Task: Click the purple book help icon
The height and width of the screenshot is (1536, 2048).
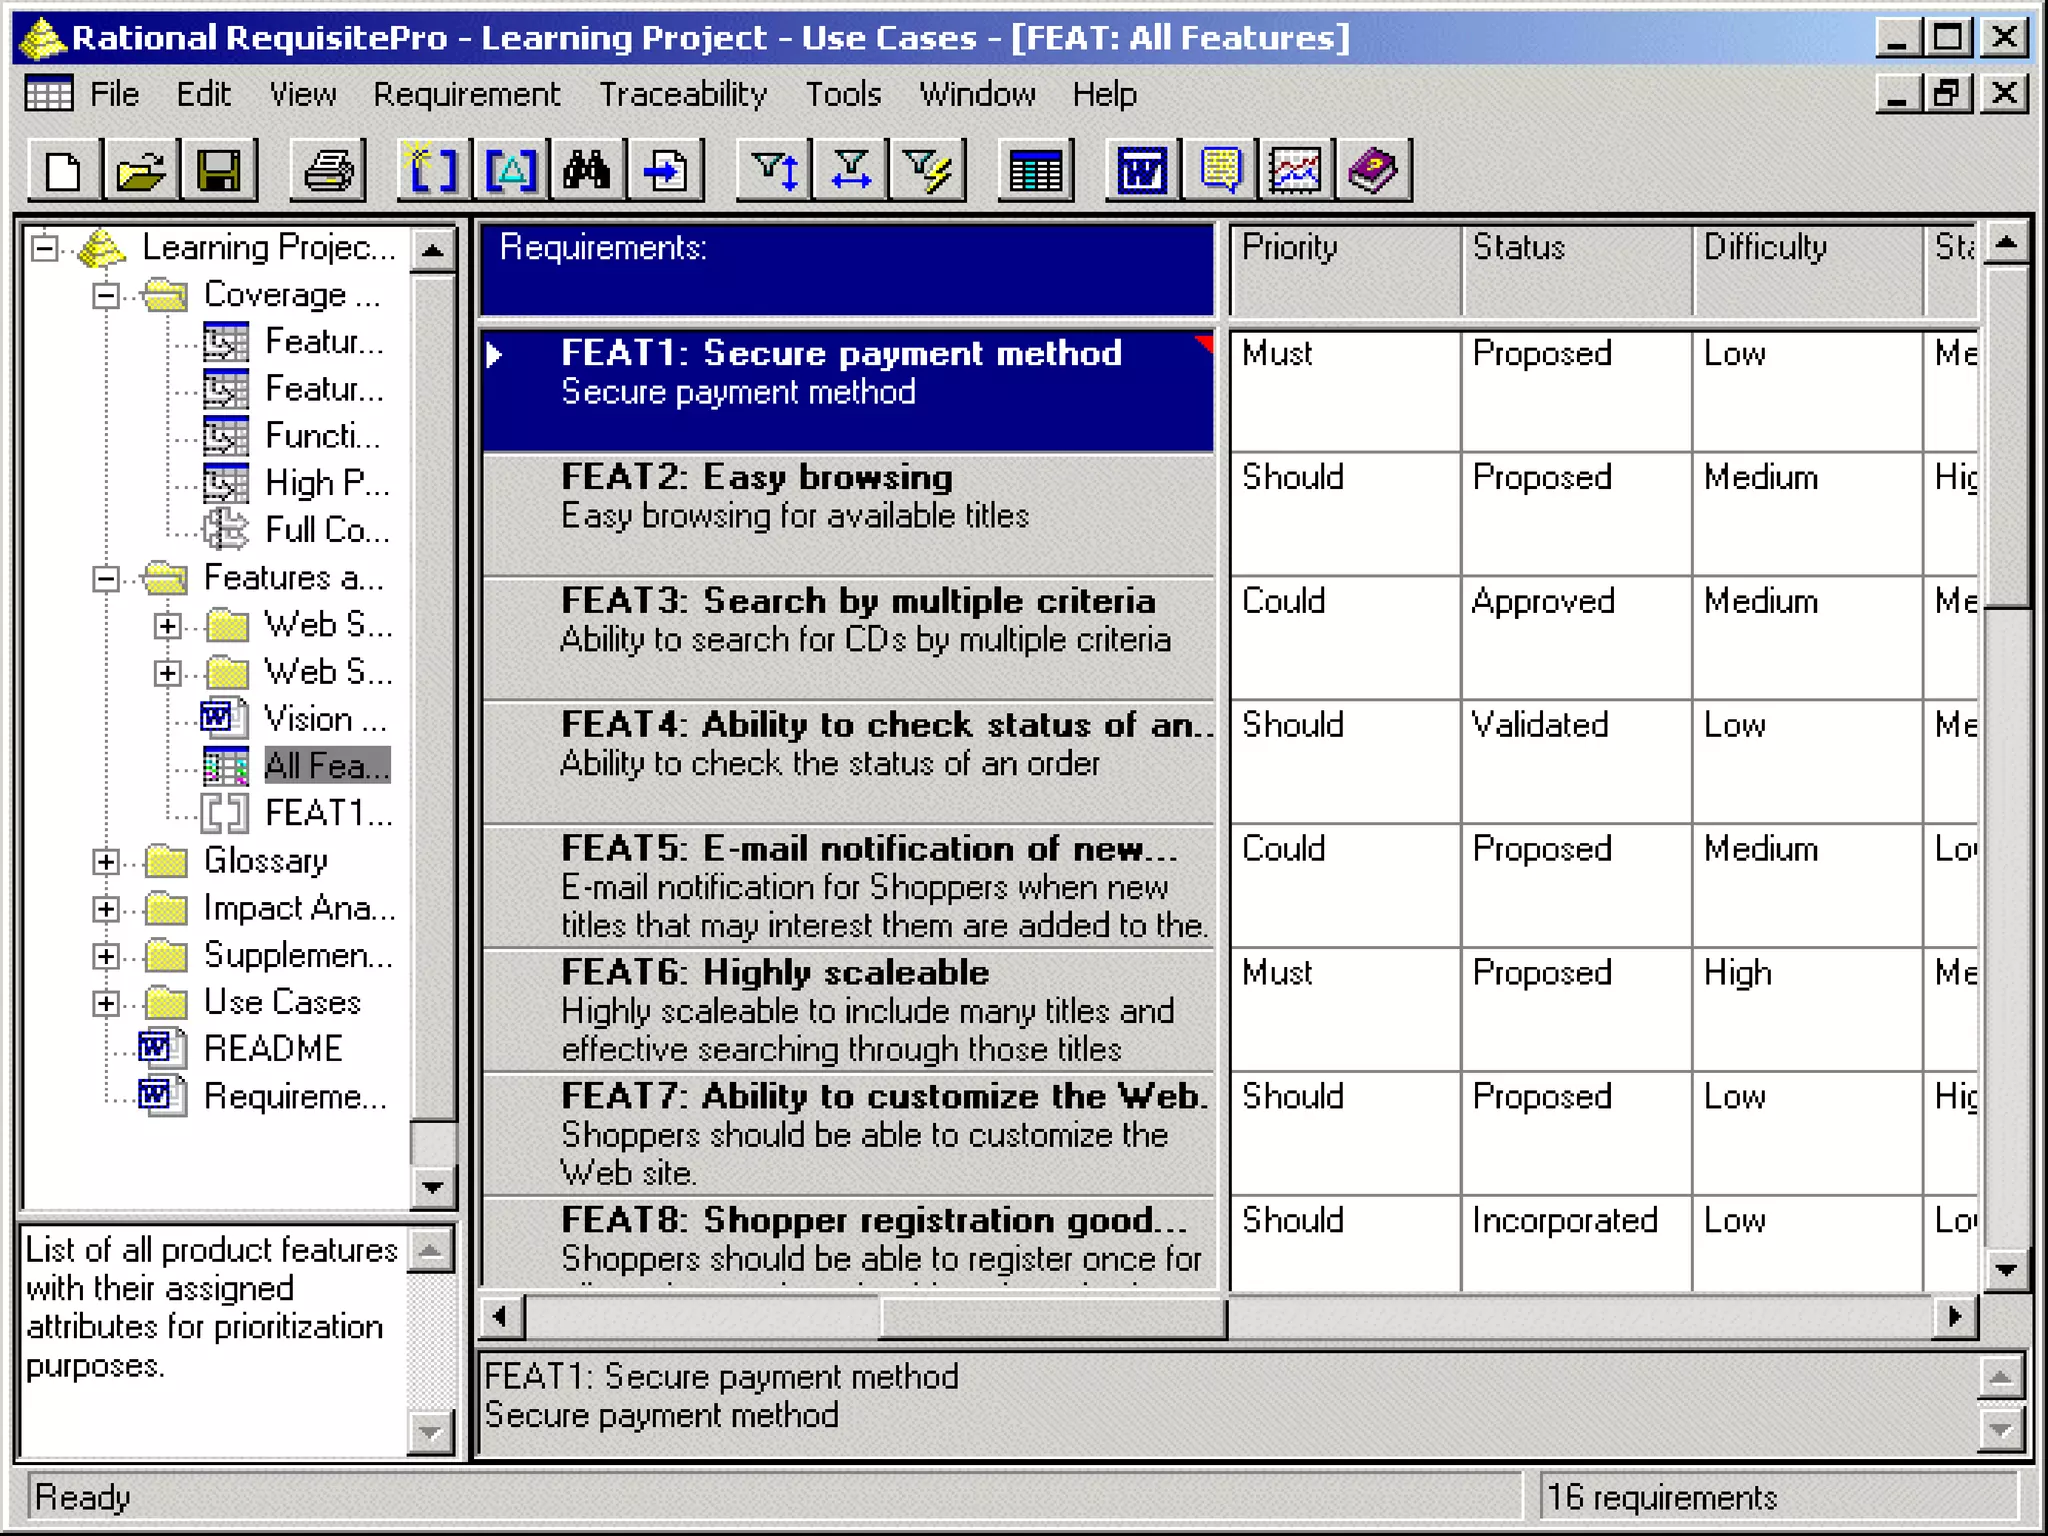Action: click(x=1373, y=171)
